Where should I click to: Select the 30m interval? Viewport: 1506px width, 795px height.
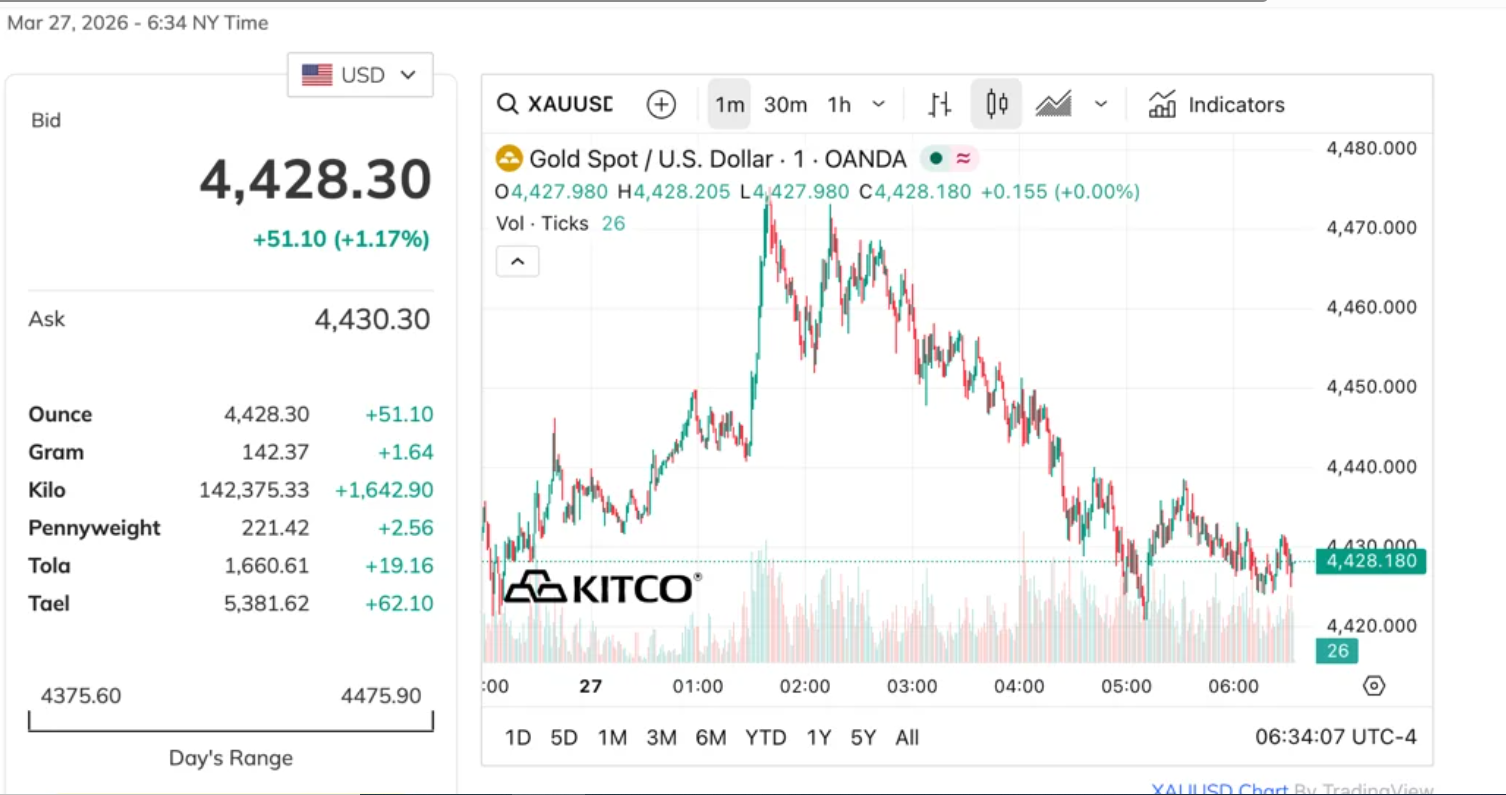(x=785, y=104)
